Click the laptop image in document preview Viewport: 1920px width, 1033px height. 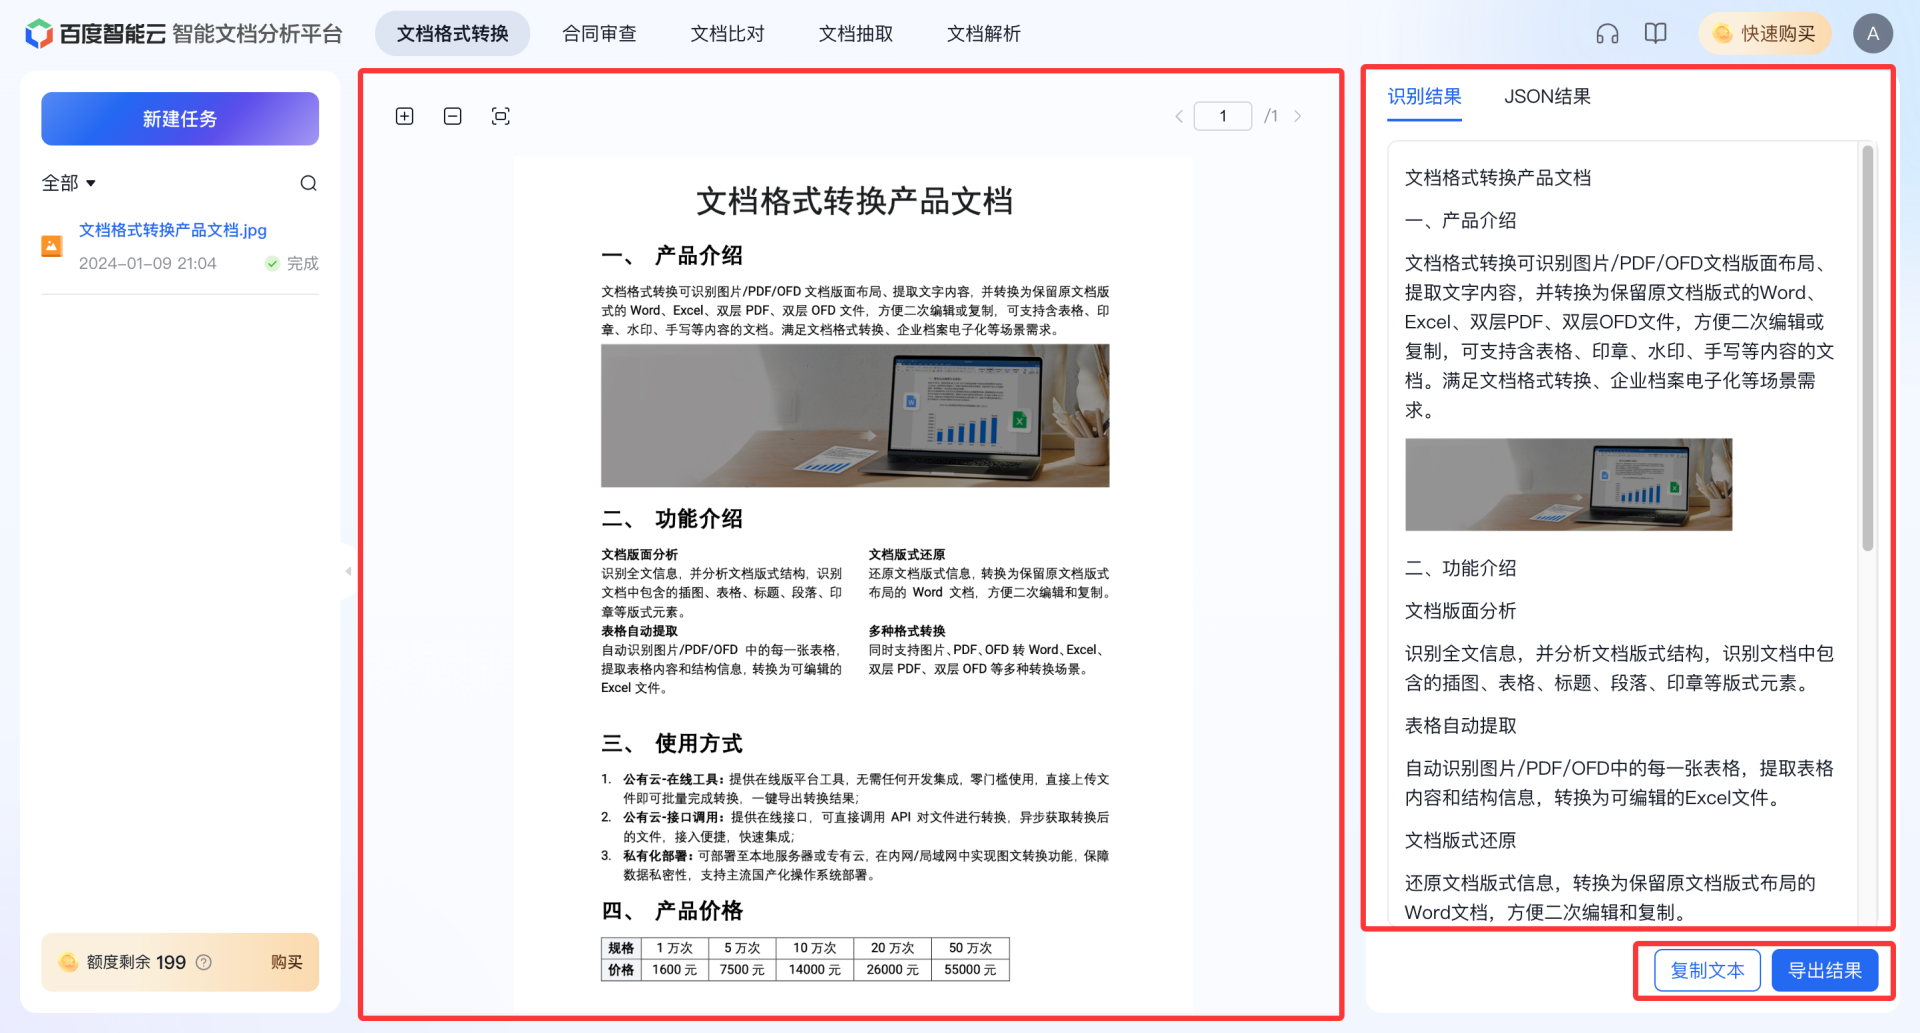855,416
